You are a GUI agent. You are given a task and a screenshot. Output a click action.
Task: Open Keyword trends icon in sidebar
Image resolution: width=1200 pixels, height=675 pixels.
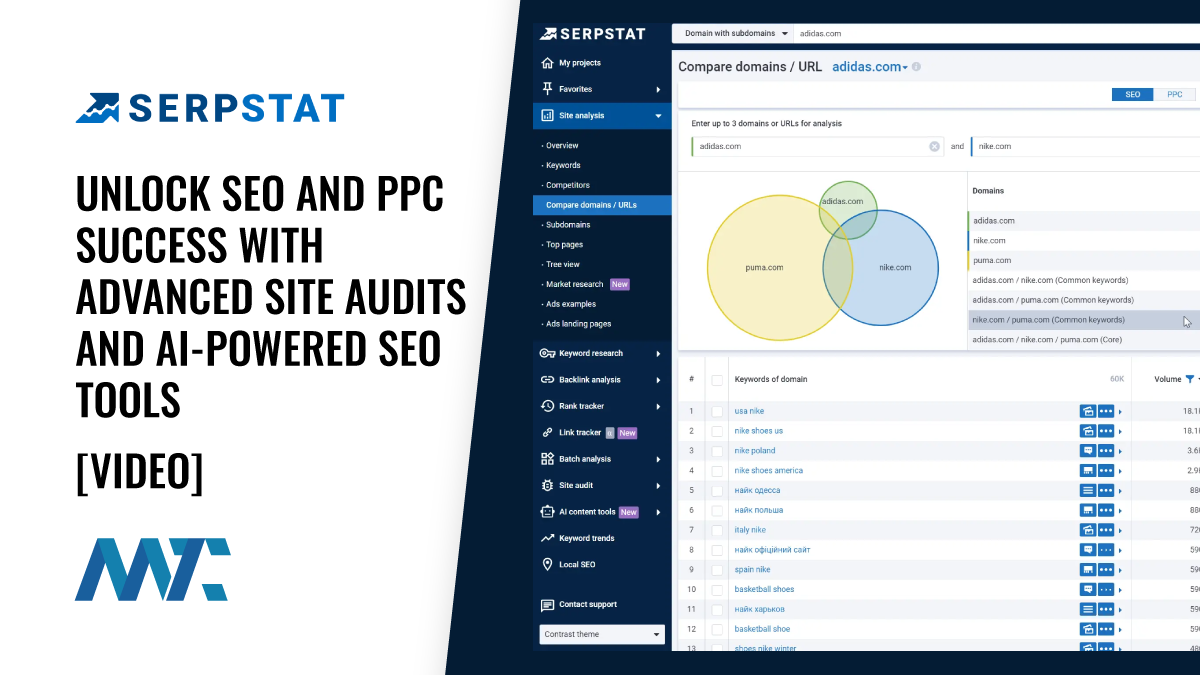[x=547, y=538]
